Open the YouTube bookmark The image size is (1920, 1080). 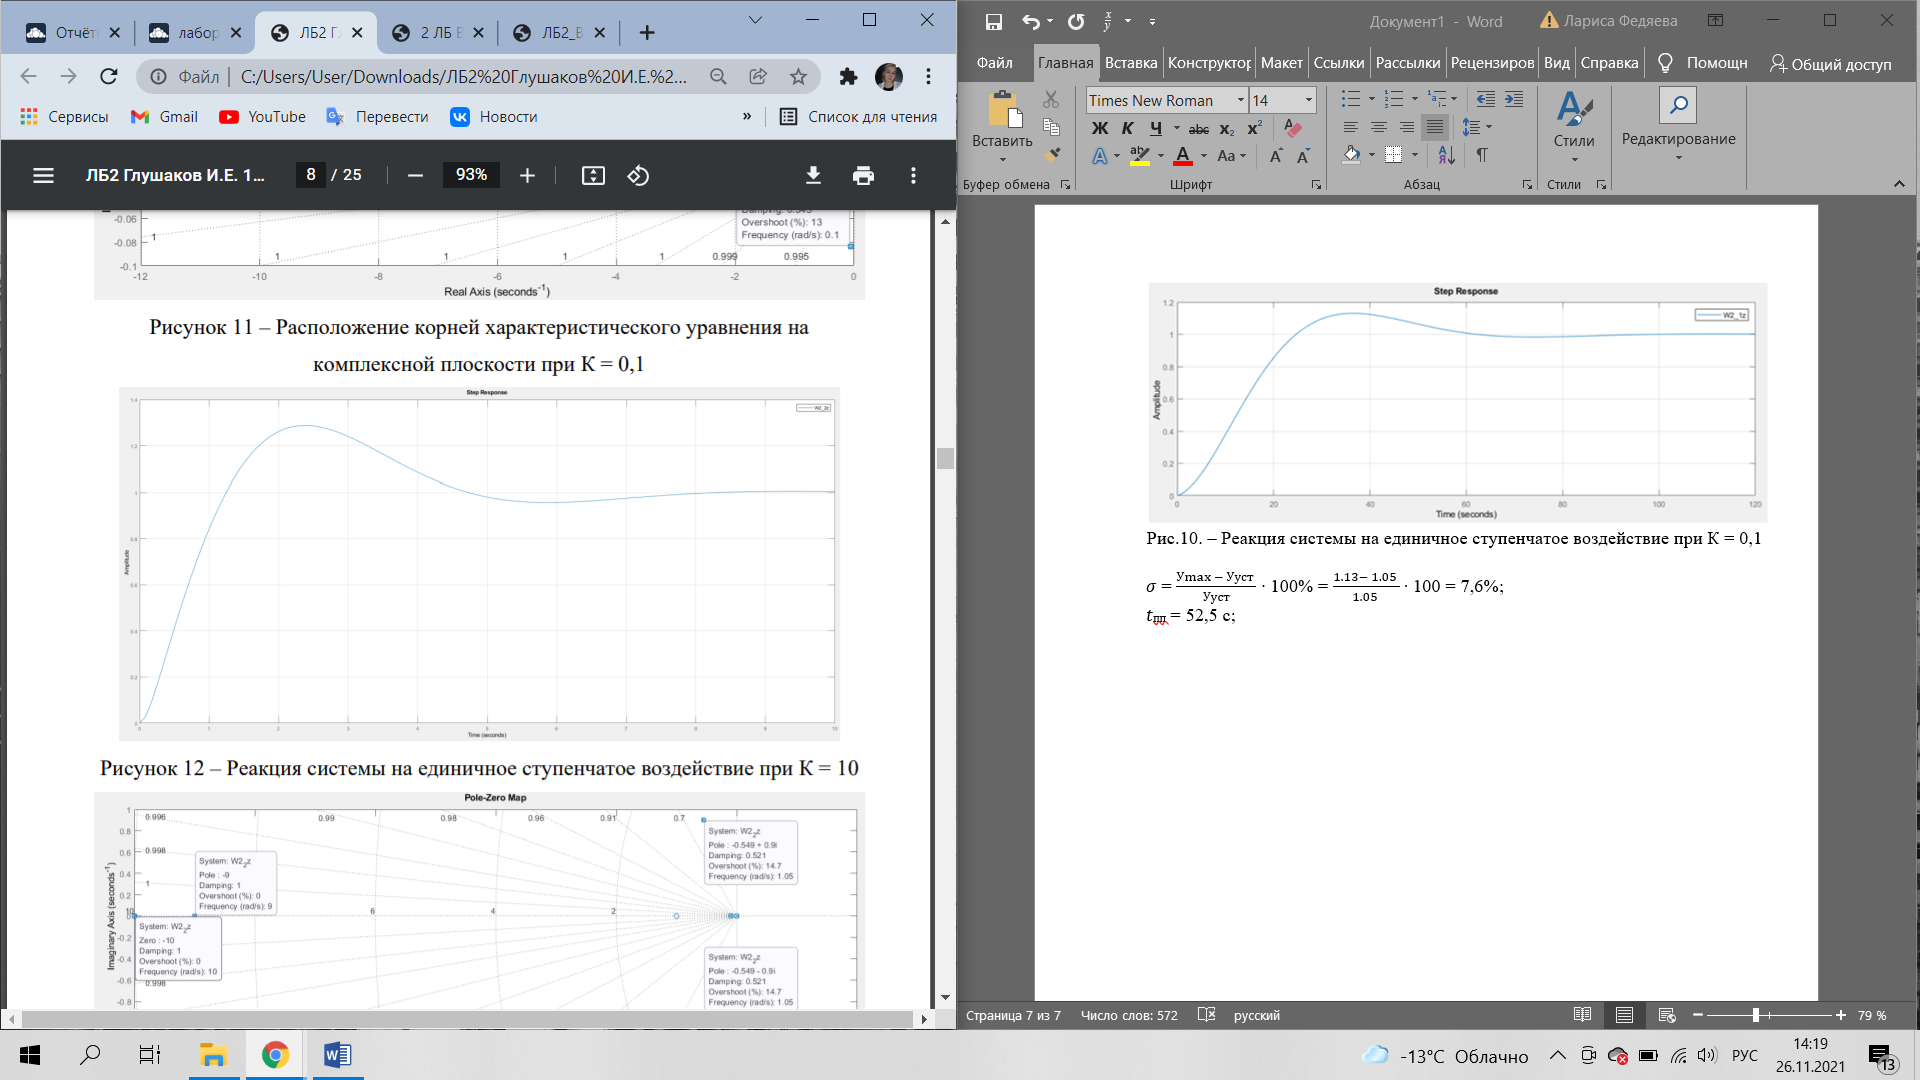click(262, 117)
